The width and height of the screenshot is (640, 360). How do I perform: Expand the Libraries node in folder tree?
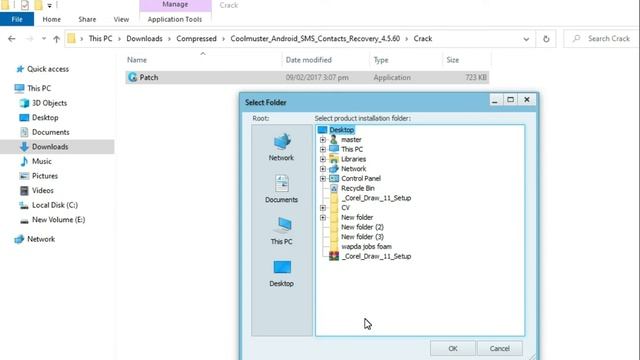tap(323, 159)
